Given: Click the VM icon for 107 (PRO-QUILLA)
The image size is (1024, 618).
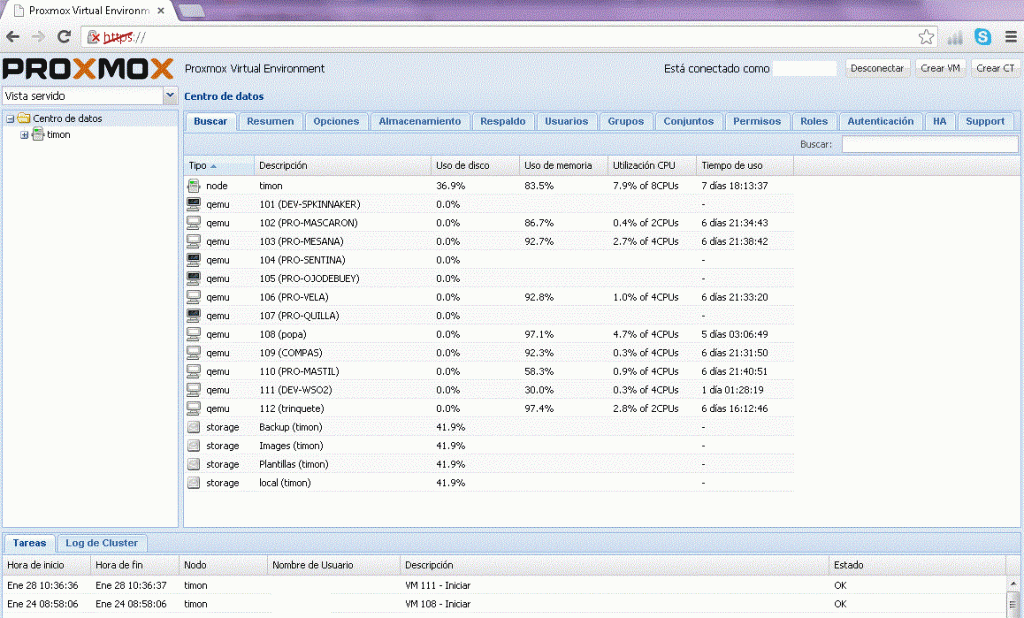Looking at the screenshot, I should [x=193, y=316].
